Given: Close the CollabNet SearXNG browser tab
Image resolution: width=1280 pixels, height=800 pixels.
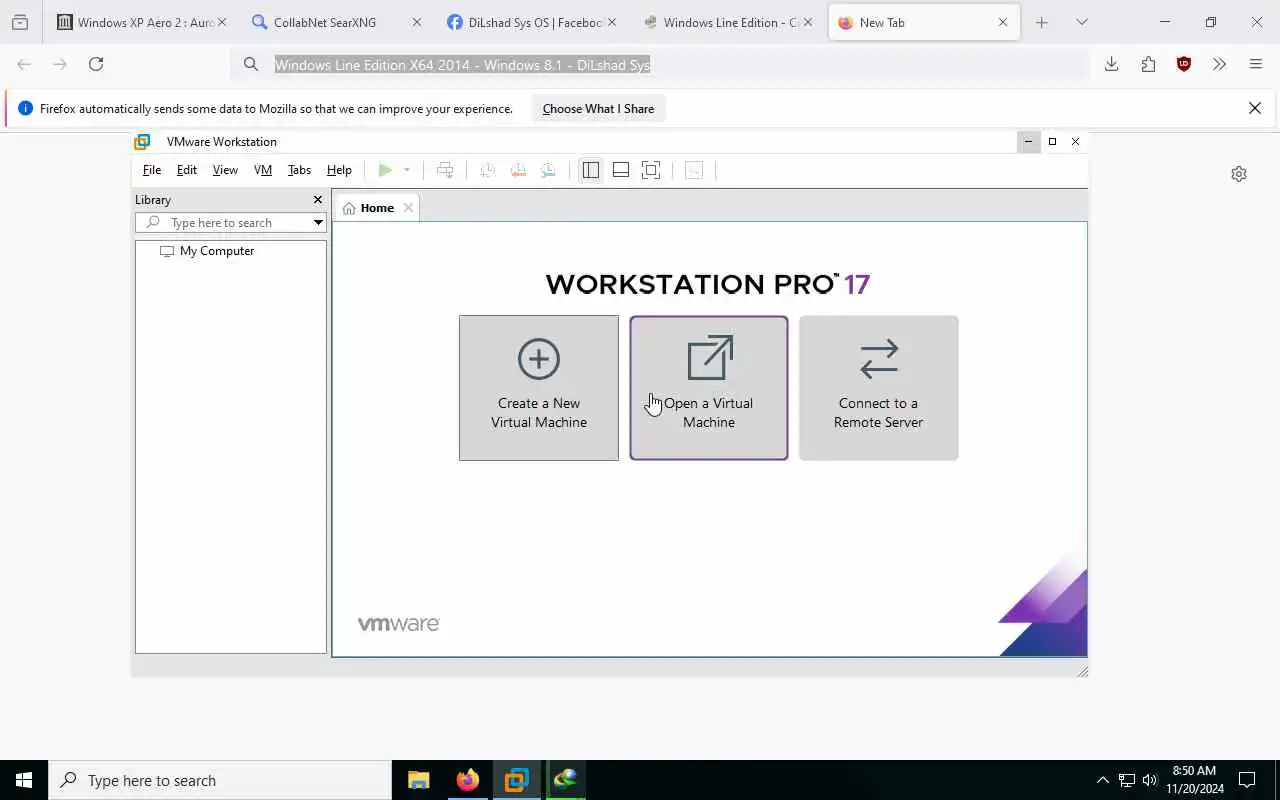Looking at the screenshot, I should 417,22.
